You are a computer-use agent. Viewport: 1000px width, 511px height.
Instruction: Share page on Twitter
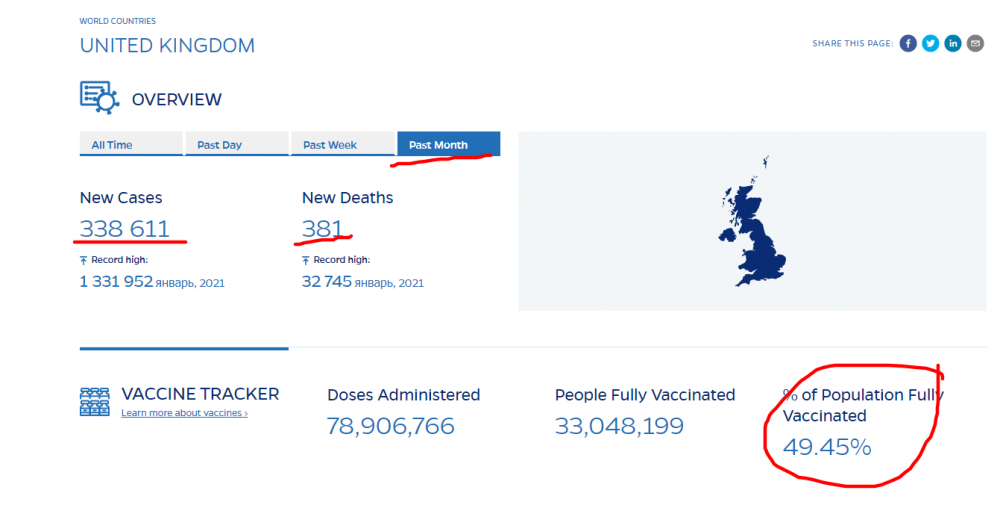(x=930, y=43)
